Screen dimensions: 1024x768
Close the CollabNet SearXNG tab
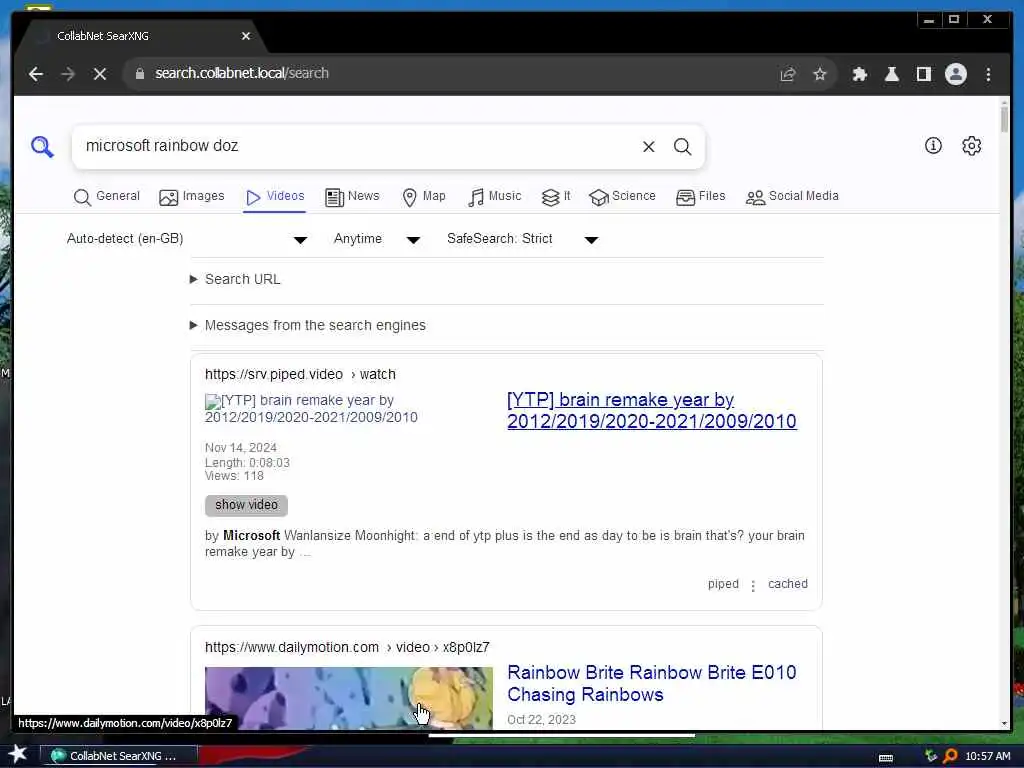tap(246, 36)
